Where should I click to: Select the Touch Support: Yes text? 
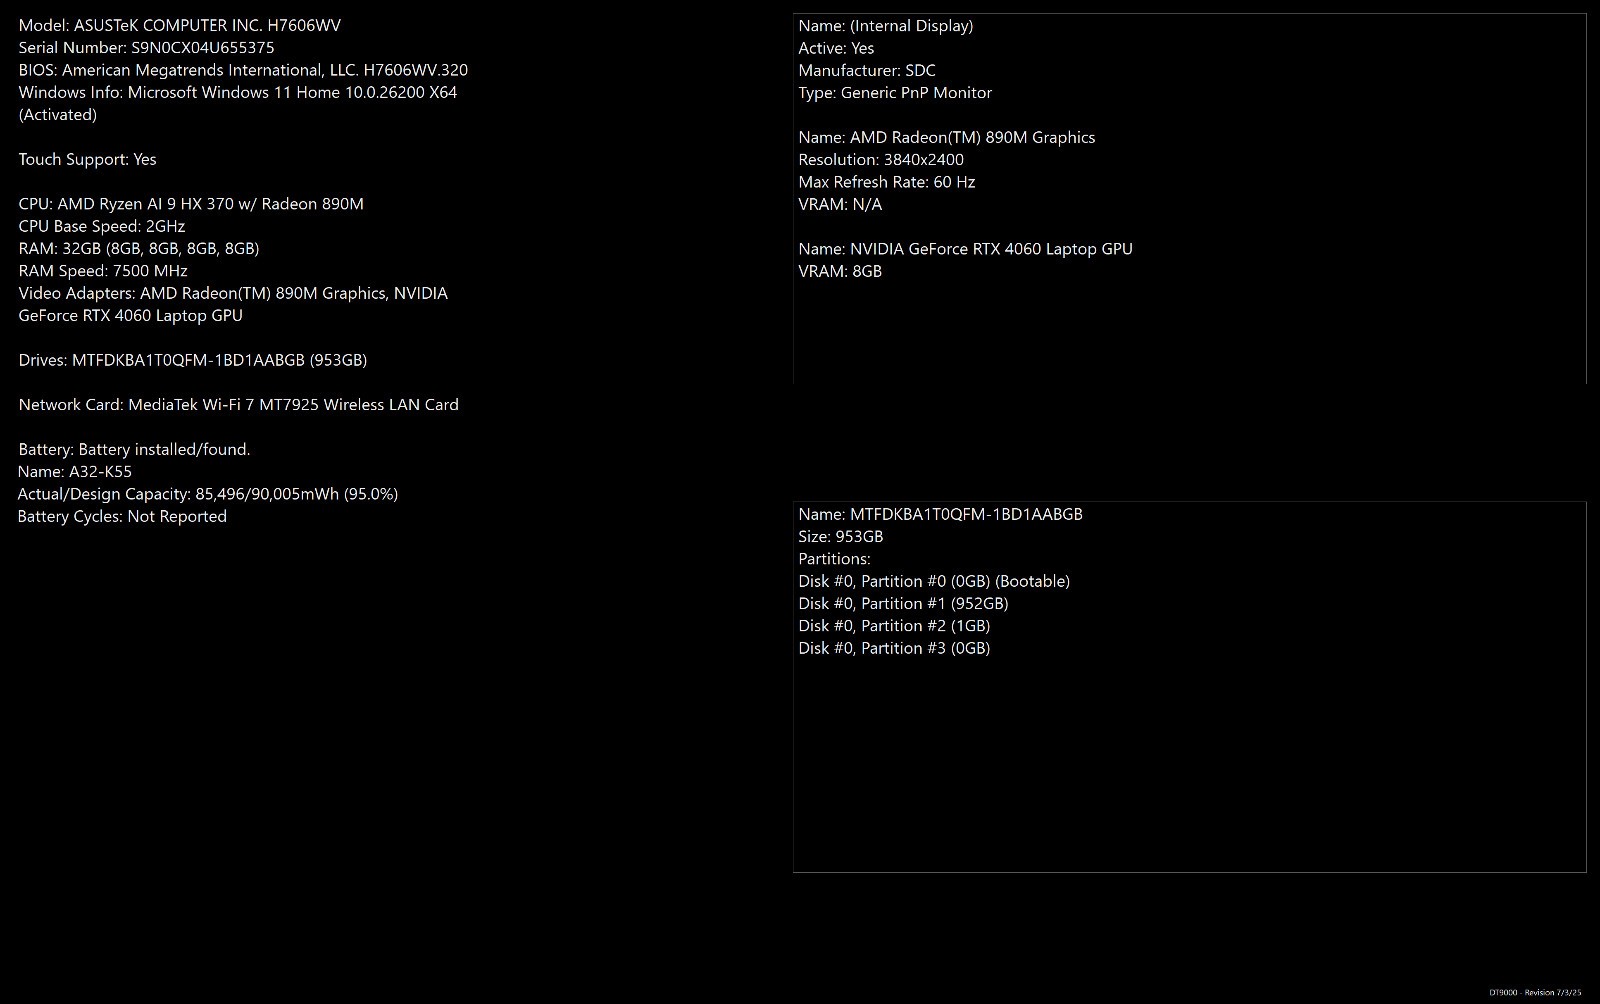(x=87, y=159)
